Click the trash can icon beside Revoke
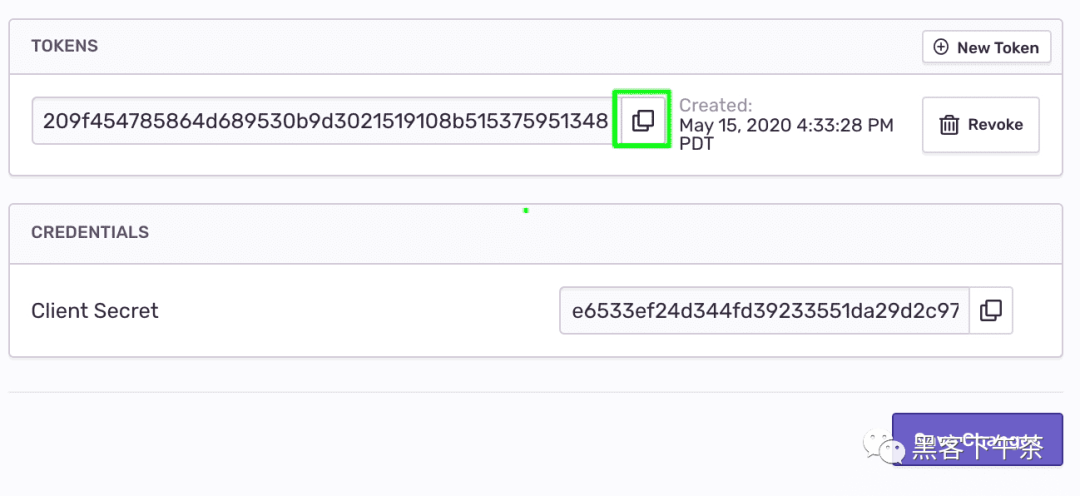This screenshot has width=1080, height=496. click(949, 125)
